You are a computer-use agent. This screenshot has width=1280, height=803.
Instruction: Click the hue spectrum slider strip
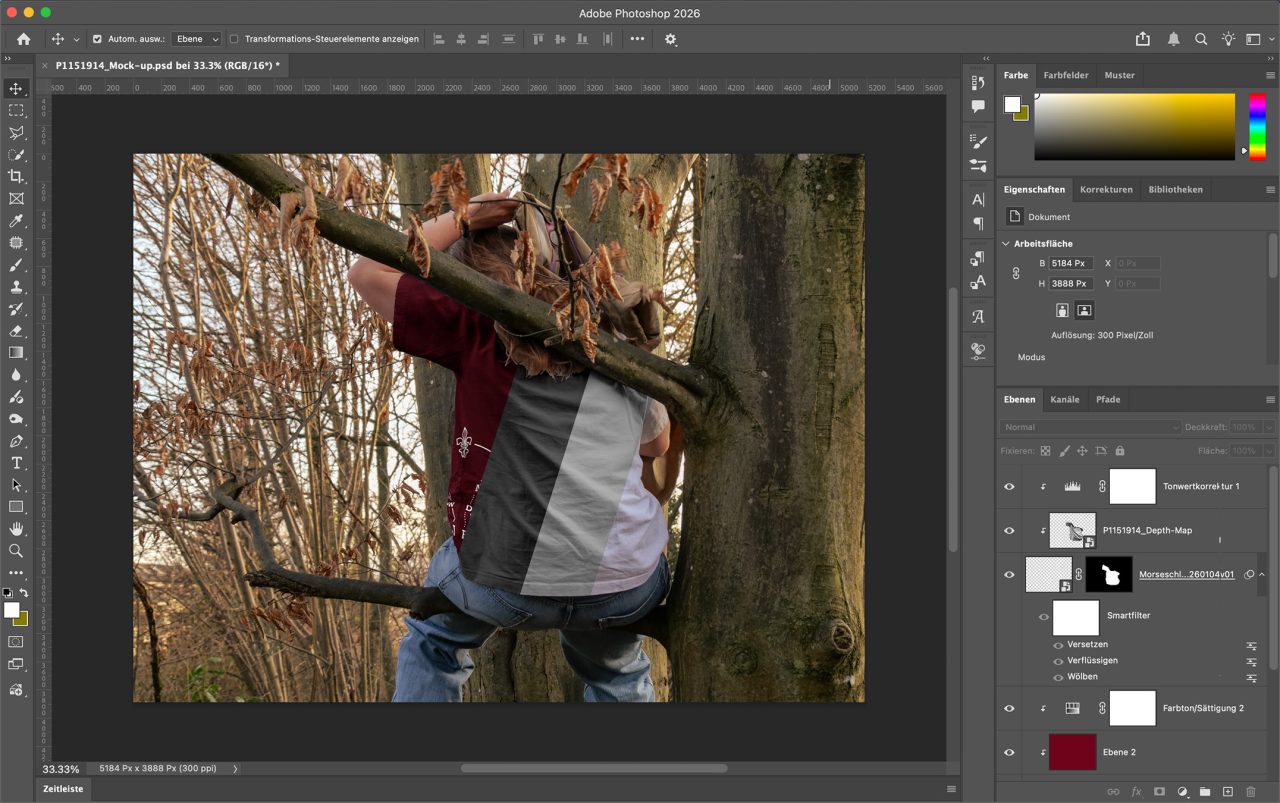1257,125
